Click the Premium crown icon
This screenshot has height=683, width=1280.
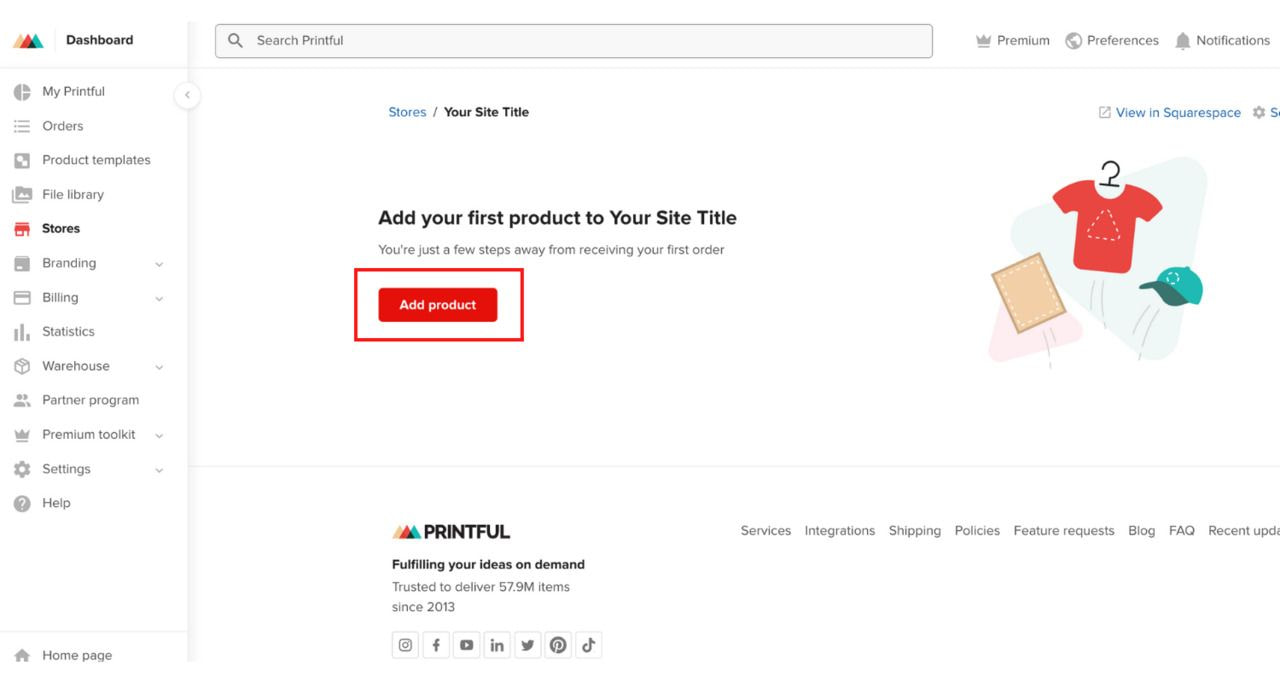tap(983, 41)
